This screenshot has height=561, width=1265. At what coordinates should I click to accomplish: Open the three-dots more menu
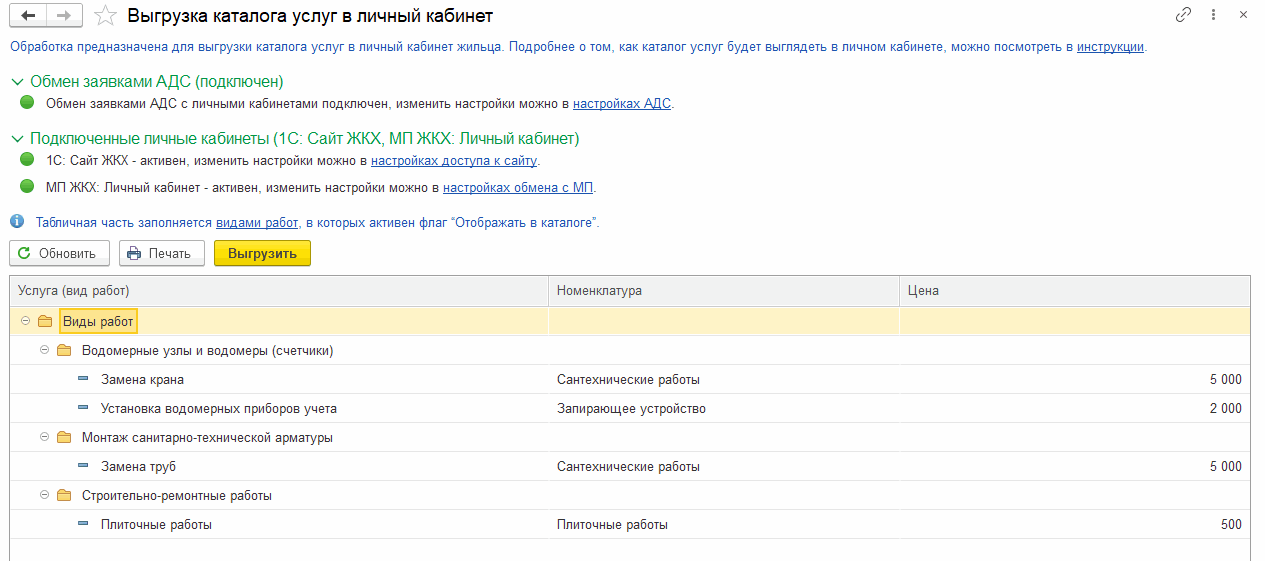click(x=1213, y=15)
